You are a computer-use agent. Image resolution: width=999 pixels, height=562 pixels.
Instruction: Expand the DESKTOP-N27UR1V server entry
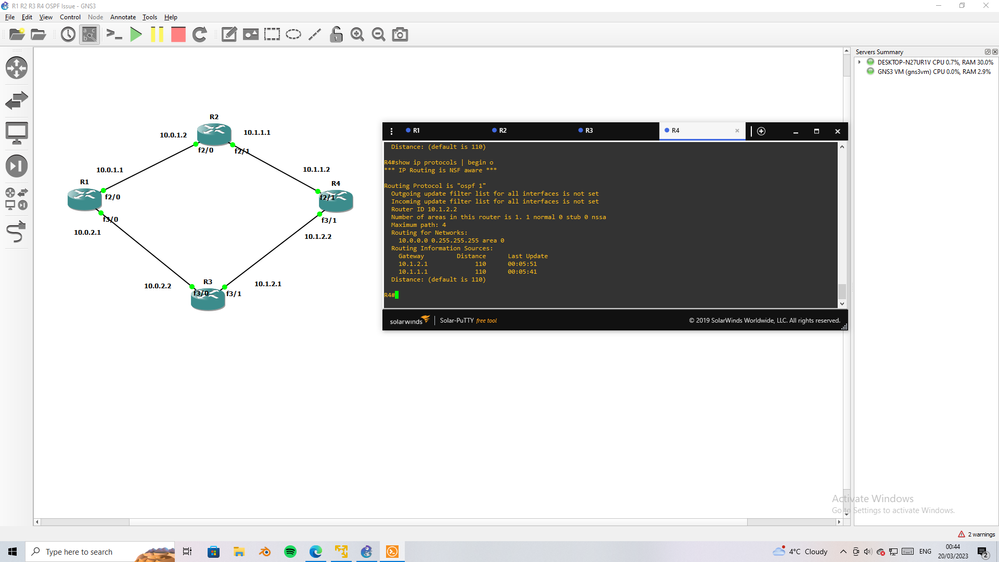[859, 62]
